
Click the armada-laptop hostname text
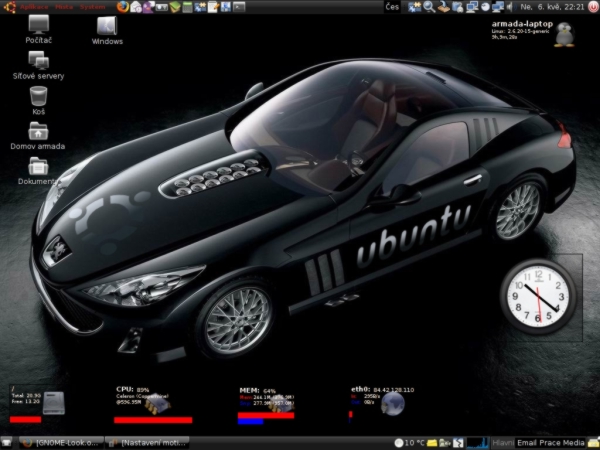(522, 24)
